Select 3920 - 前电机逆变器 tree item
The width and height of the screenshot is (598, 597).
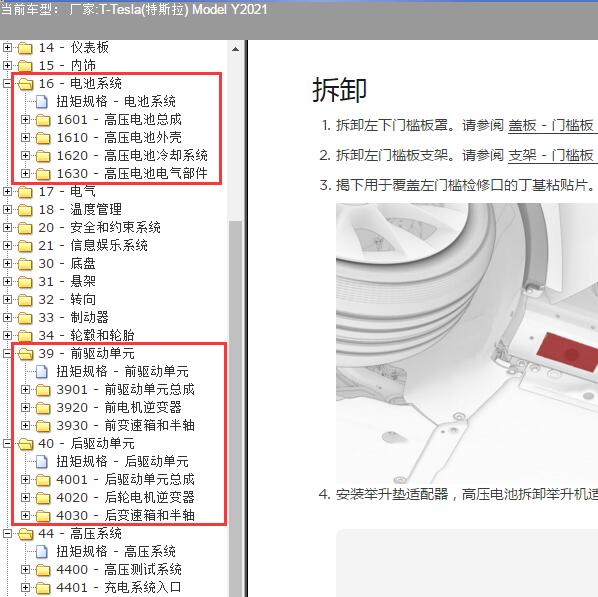[119, 408]
